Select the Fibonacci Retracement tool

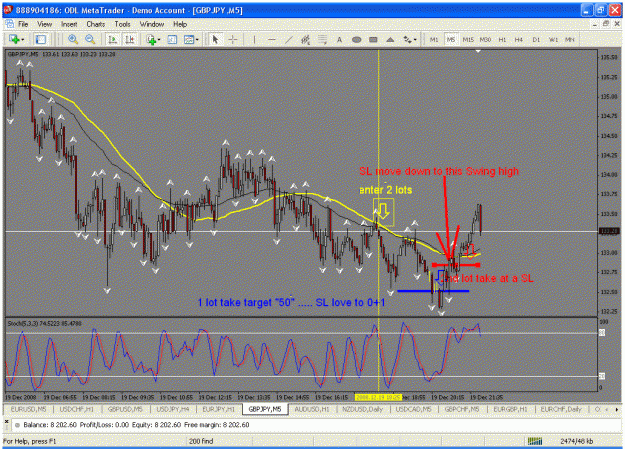click(322, 39)
